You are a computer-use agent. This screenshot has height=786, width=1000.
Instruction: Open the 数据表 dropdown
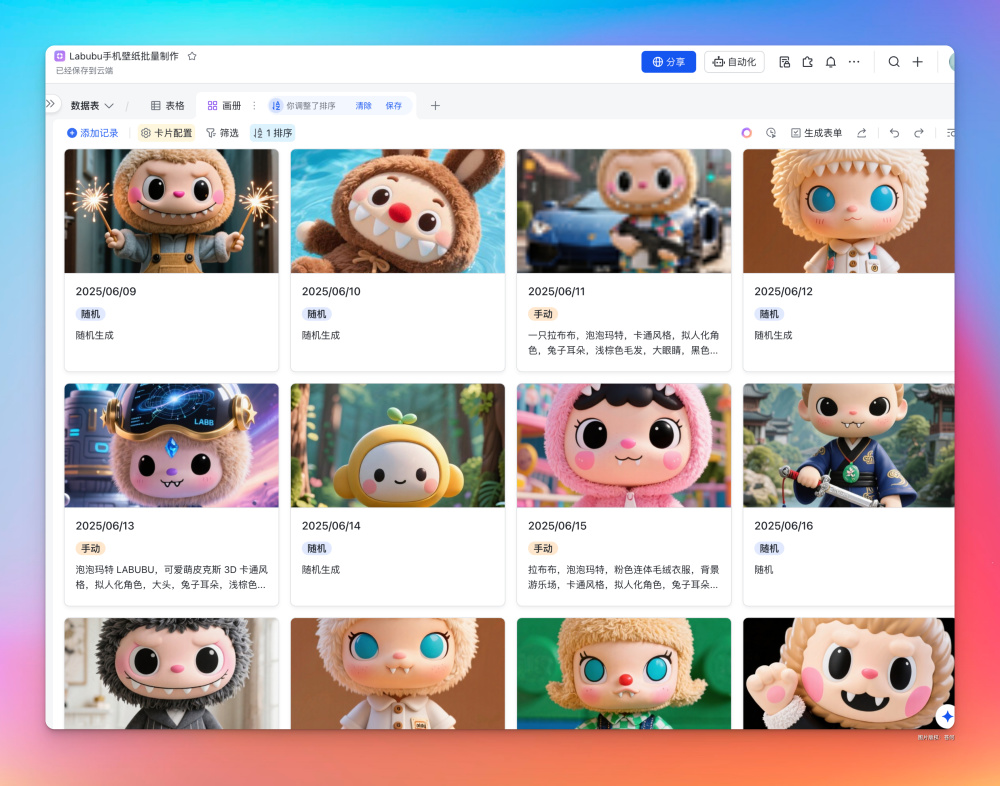click(x=92, y=105)
